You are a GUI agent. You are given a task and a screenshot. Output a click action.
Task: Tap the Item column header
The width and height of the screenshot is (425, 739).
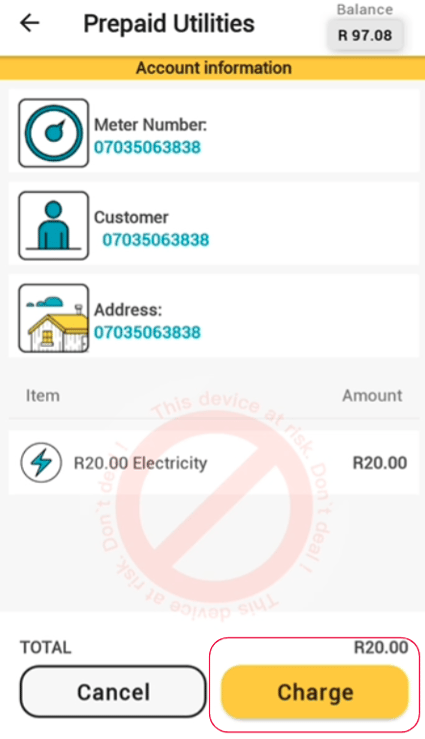(x=42, y=395)
